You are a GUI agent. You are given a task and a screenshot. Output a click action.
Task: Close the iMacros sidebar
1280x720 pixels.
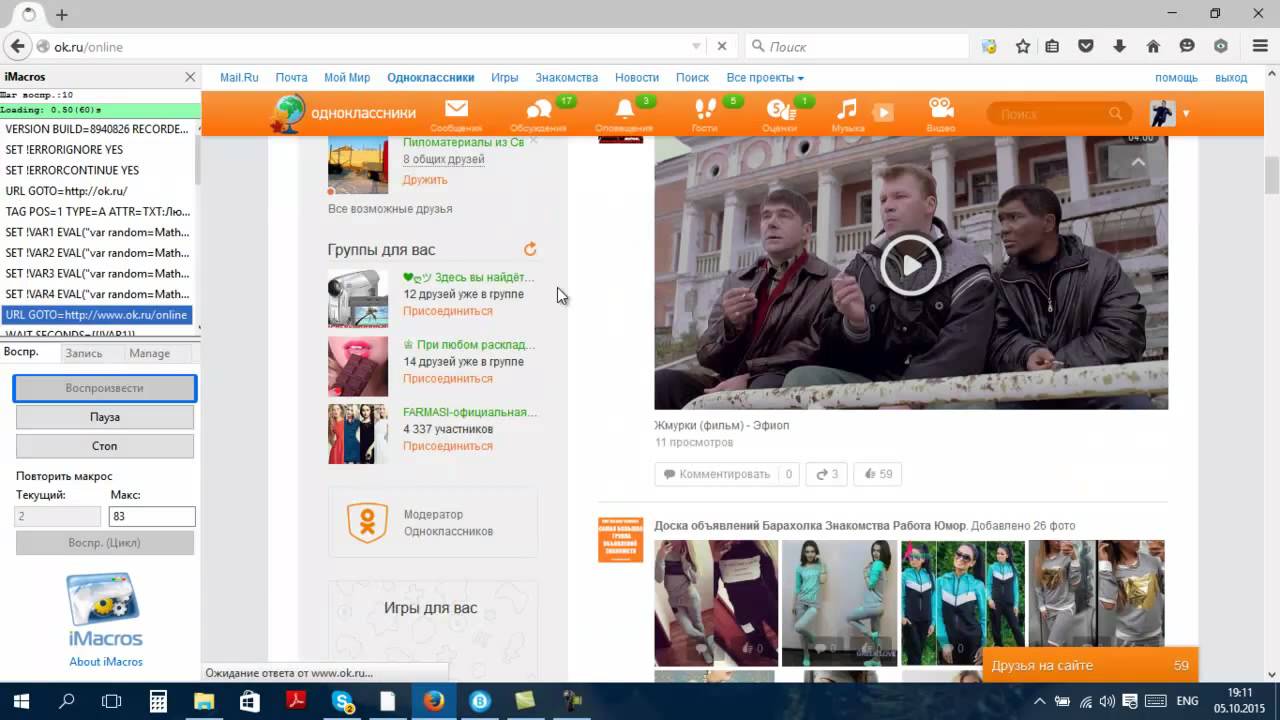190,77
